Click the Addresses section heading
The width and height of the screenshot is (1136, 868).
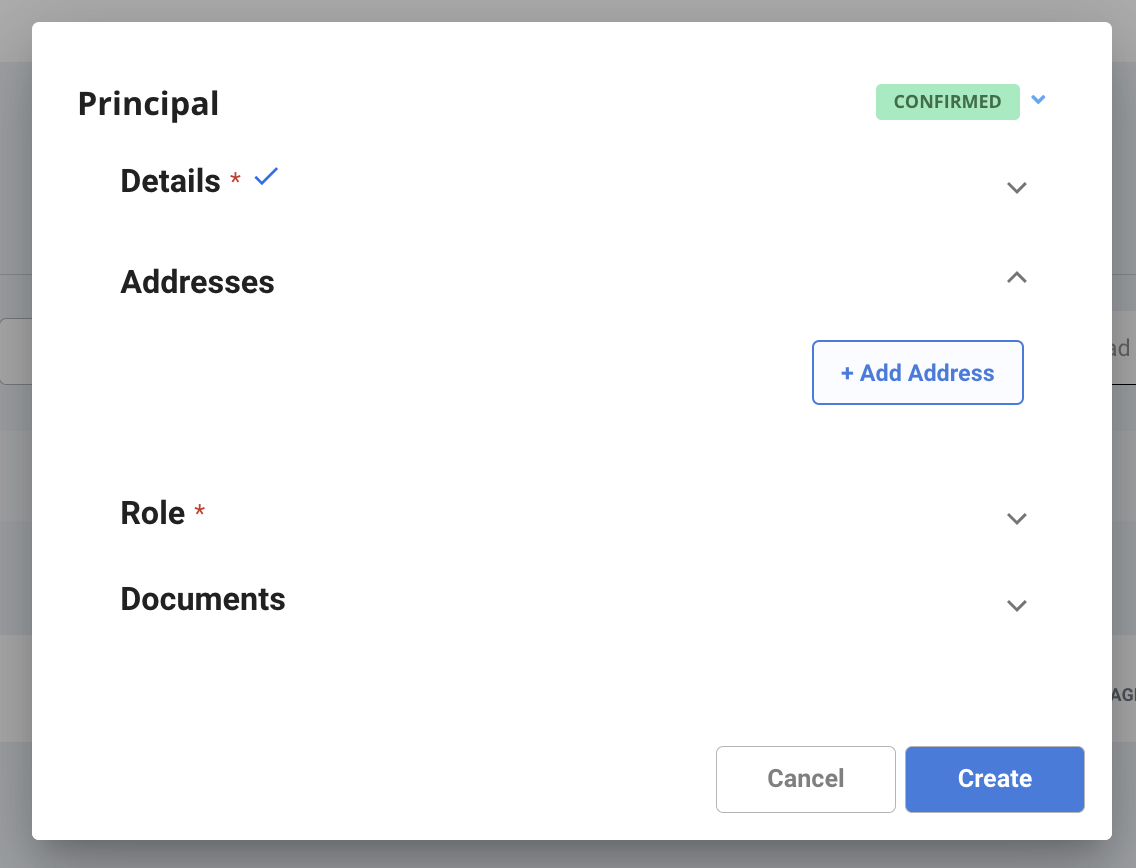click(x=197, y=282)
